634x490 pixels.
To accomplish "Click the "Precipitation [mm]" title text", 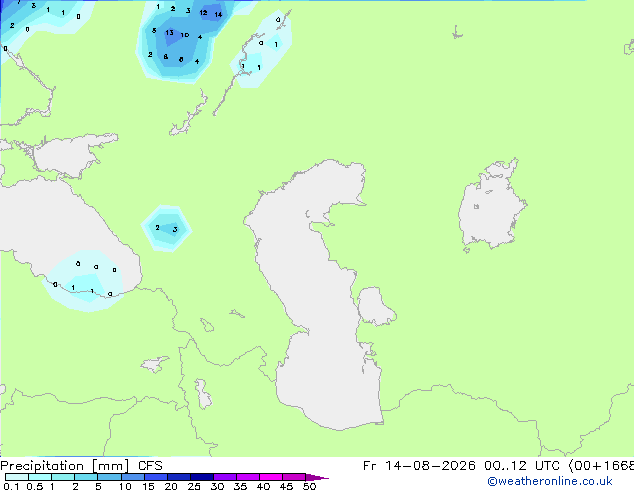I will click(65, 466).
